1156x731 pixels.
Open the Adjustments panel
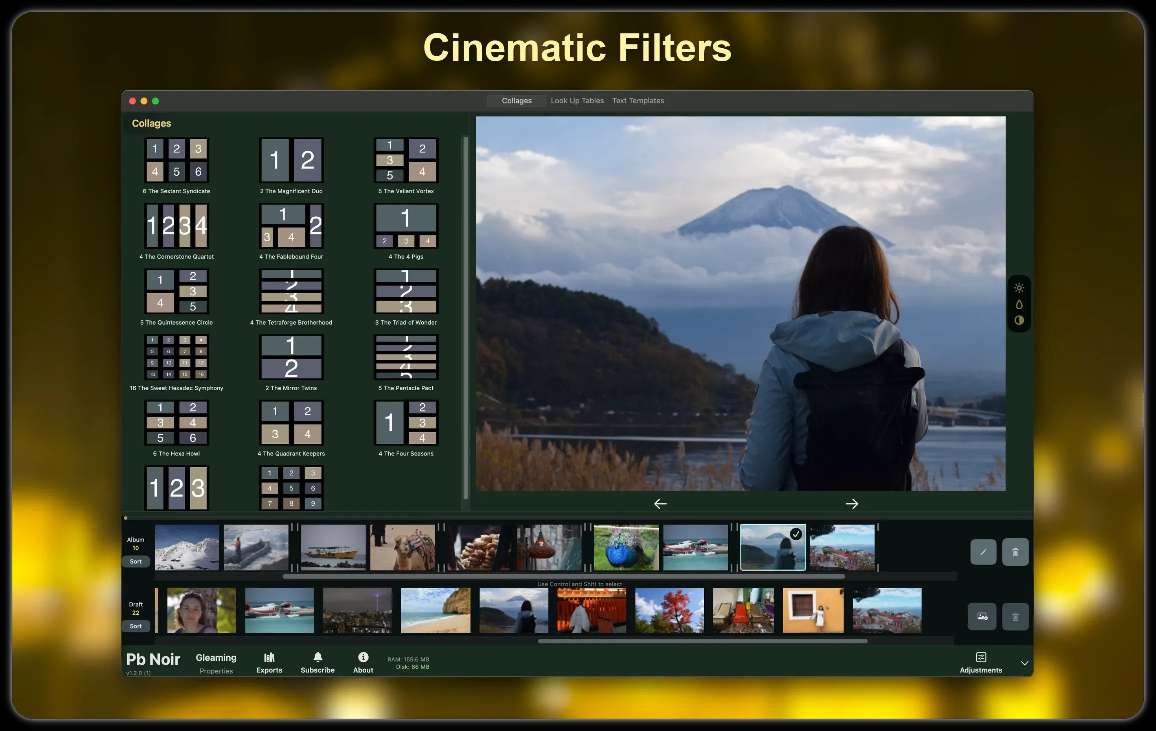(x=981, y=662)
